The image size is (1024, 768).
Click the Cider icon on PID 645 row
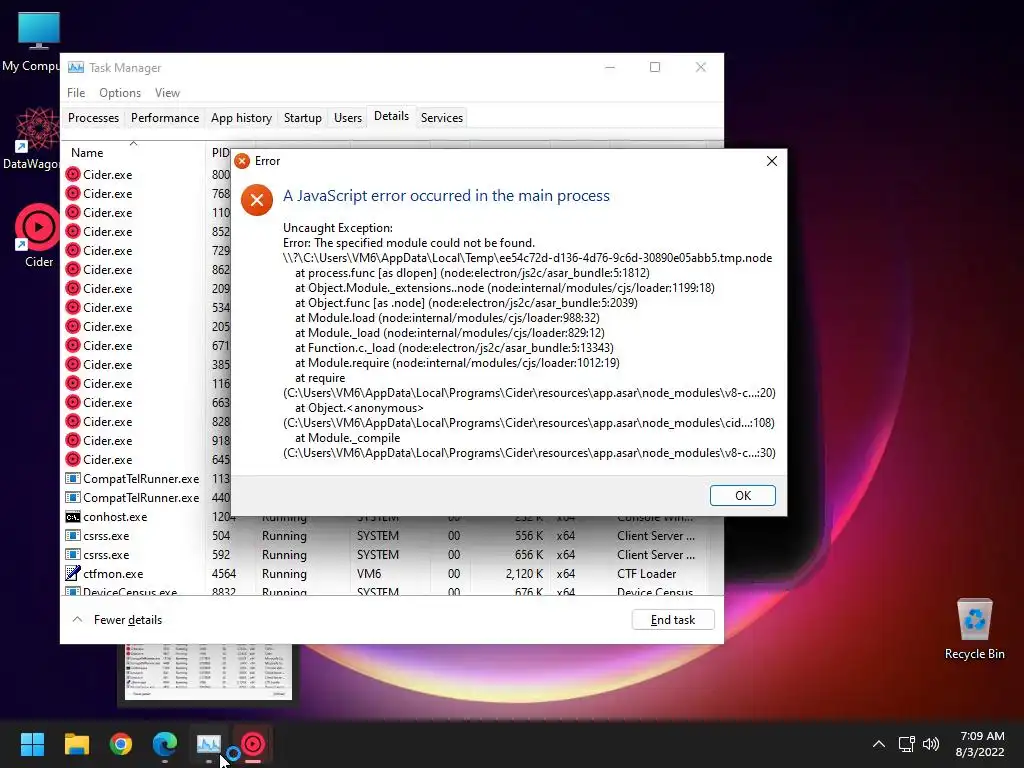coord(72,459)
